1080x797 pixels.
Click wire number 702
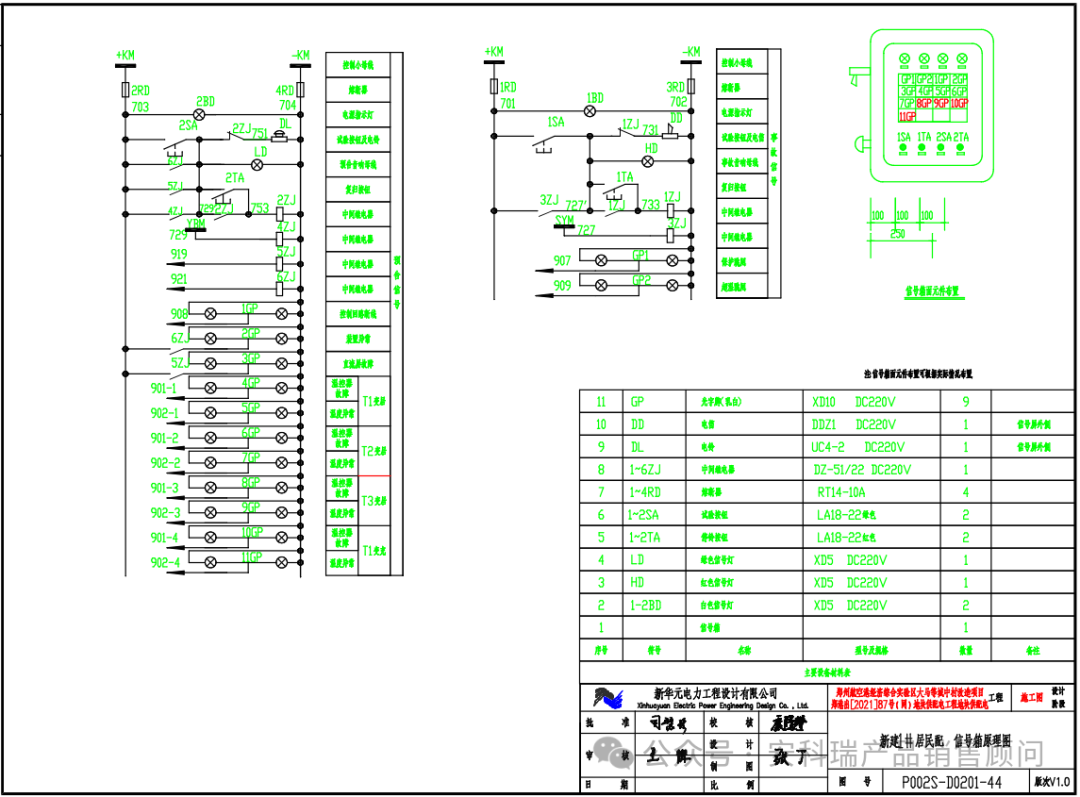(x=678, y=102)
